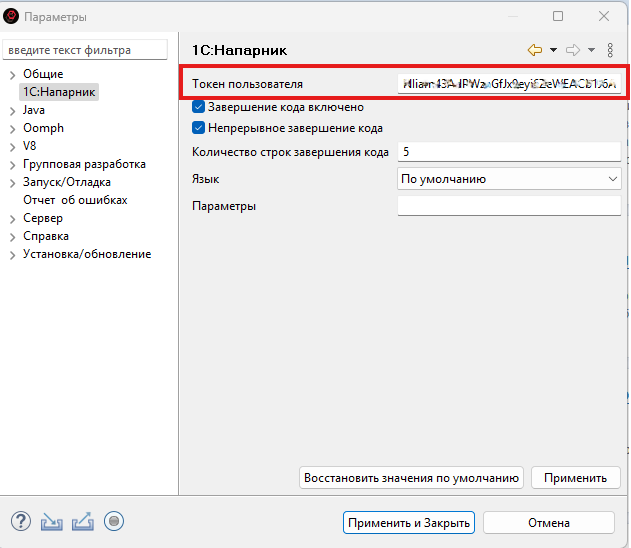Image resolution: width=631 pixels, height=548 pixels.
Task: Close the Параметры dialog window
Action: (x=604, y=16)
